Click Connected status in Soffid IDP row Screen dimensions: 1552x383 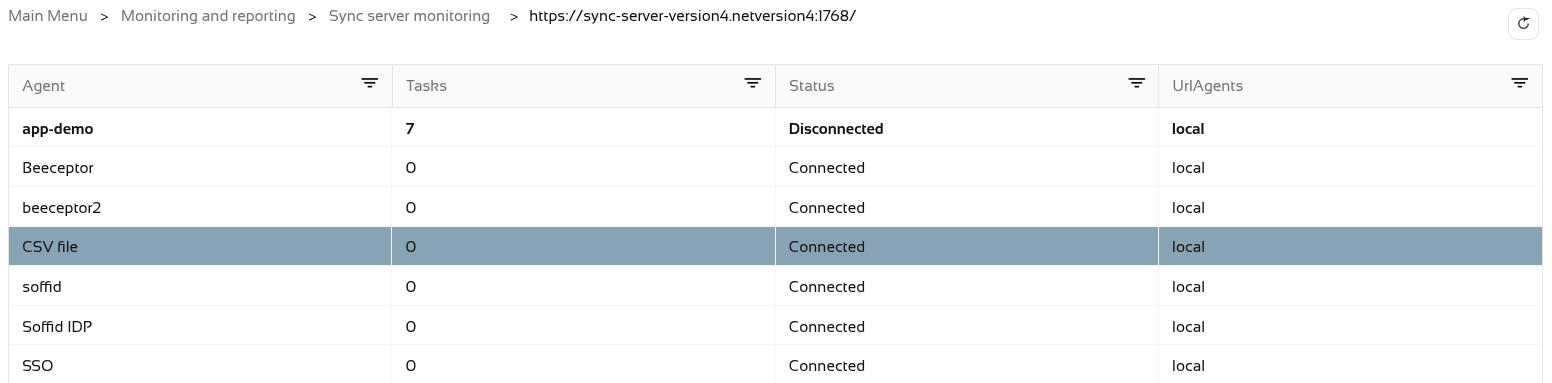click(x=827, y=327)
